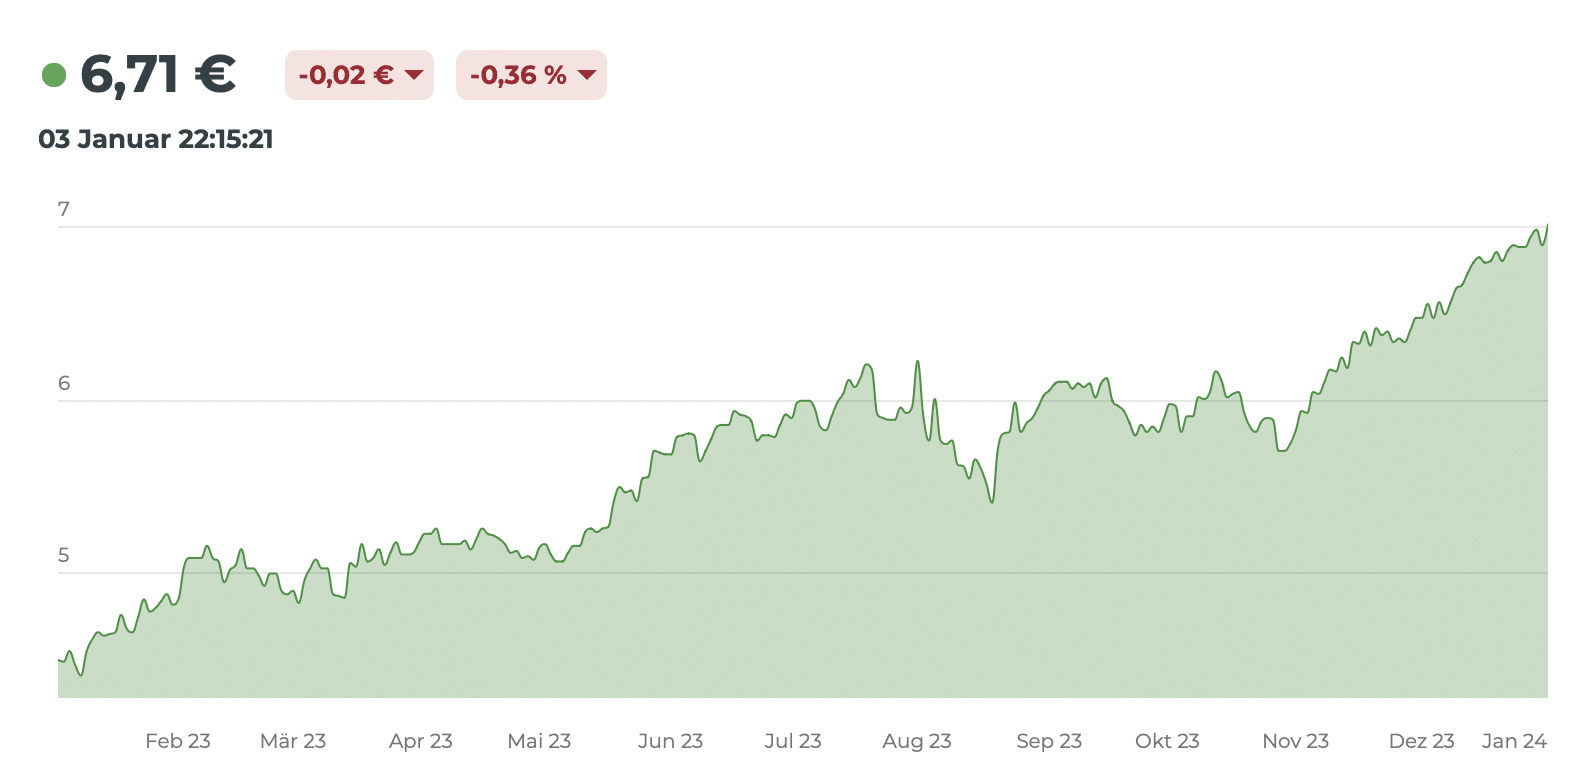1577x774 pixels.
Task: Click the green market status dot
Action: (54, 75)
